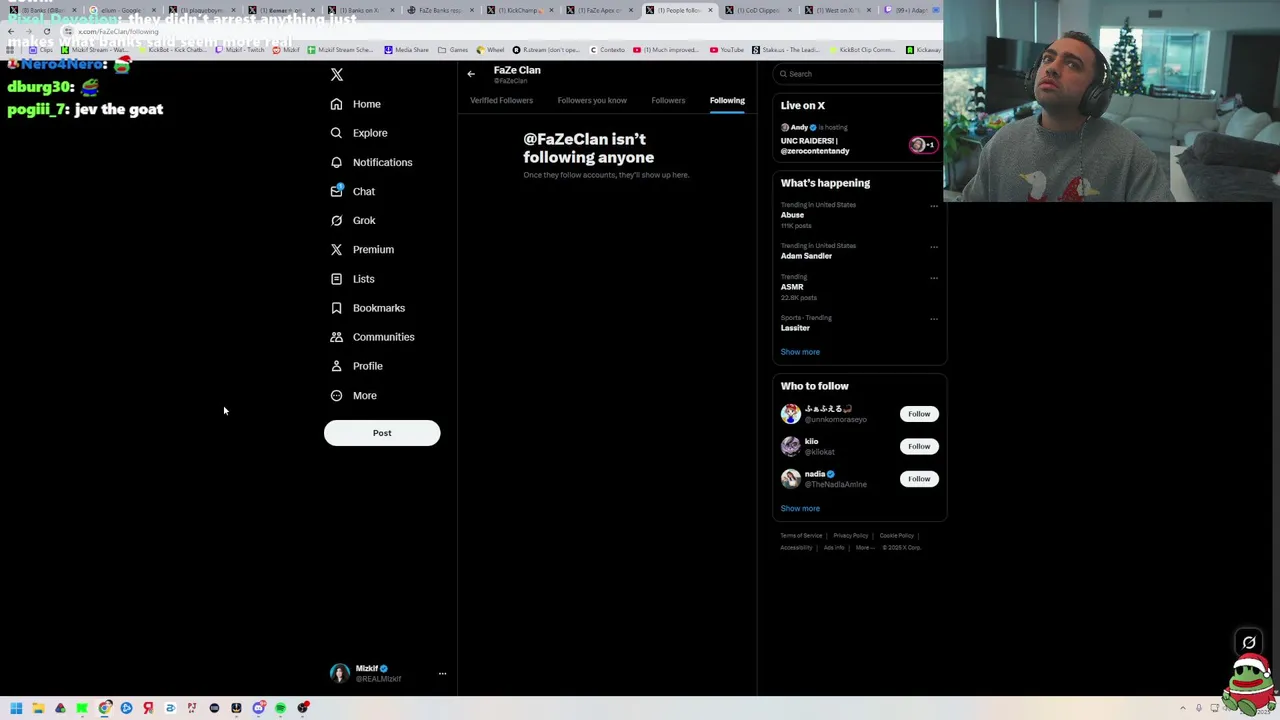The image size is (1280, 720).
Task: Open Bookmarks icon in sidebar
Action: (x=336, y=308)
